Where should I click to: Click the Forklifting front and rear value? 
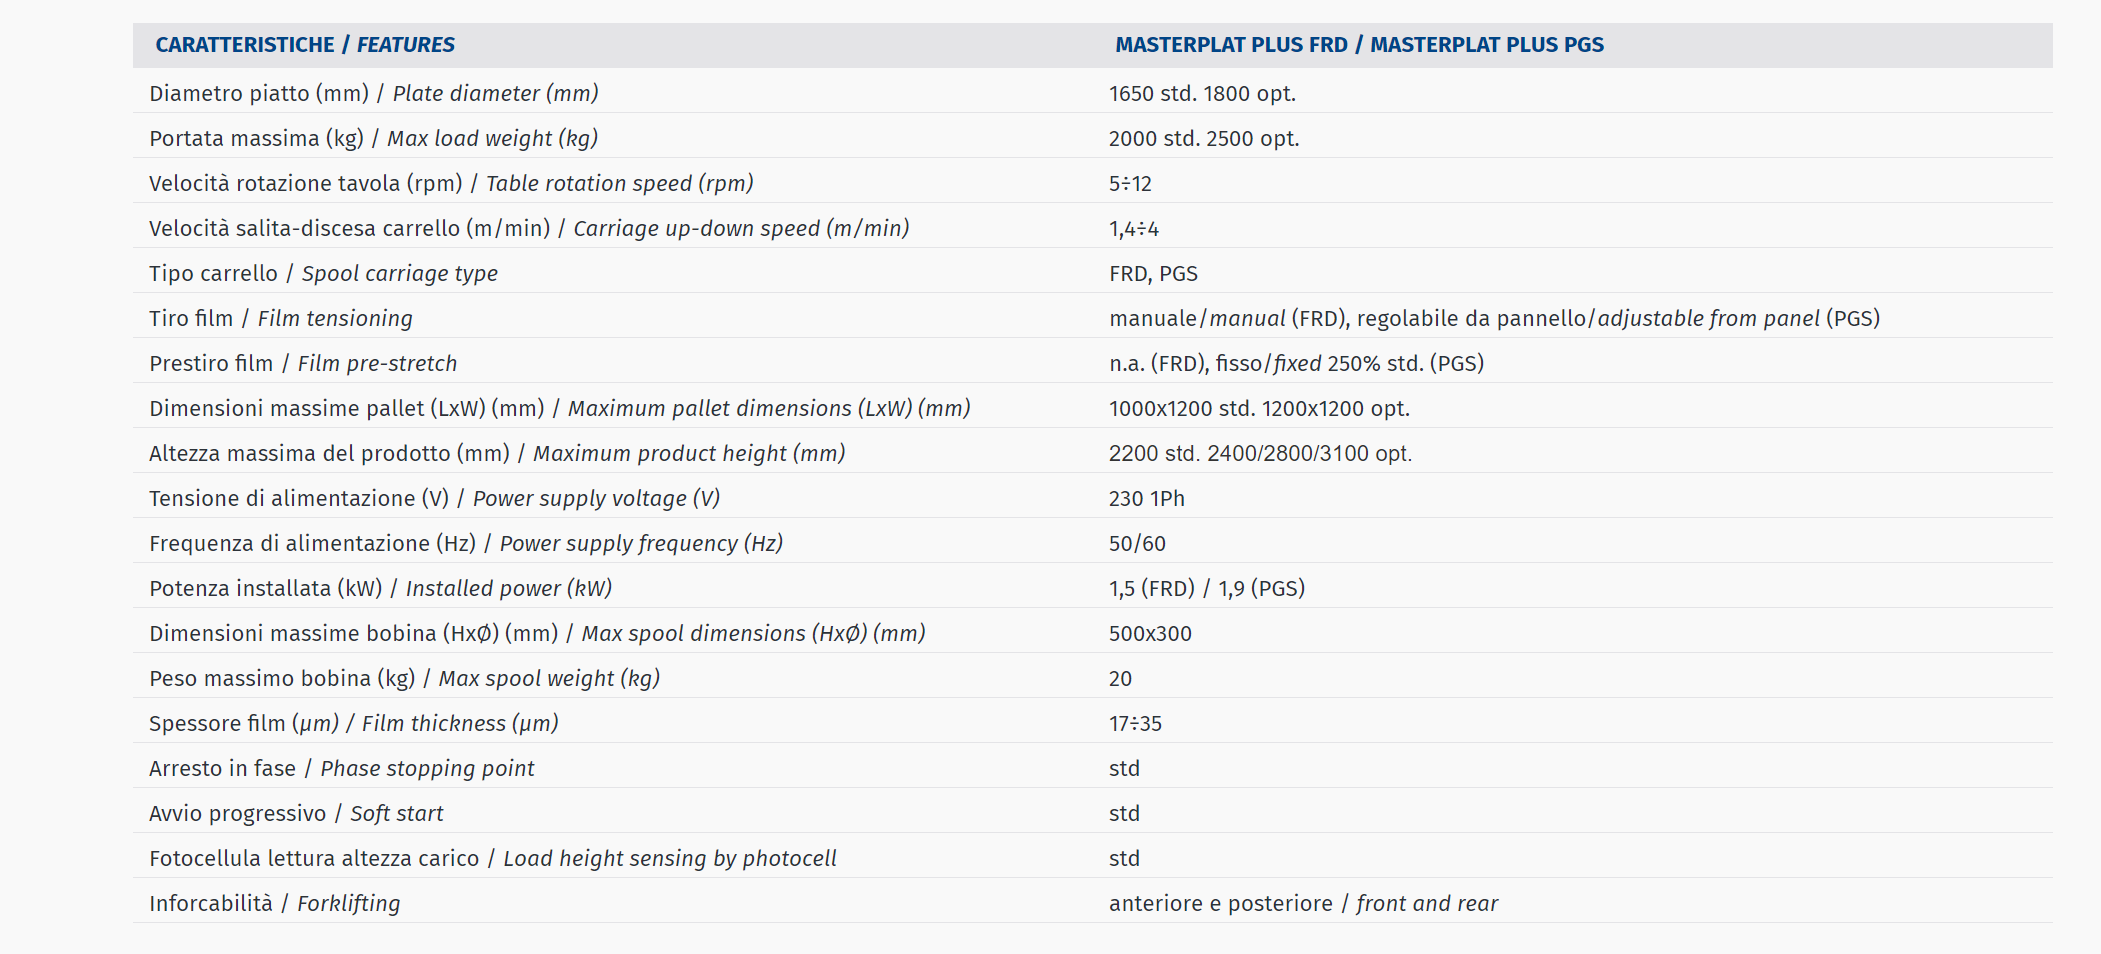1303,903
